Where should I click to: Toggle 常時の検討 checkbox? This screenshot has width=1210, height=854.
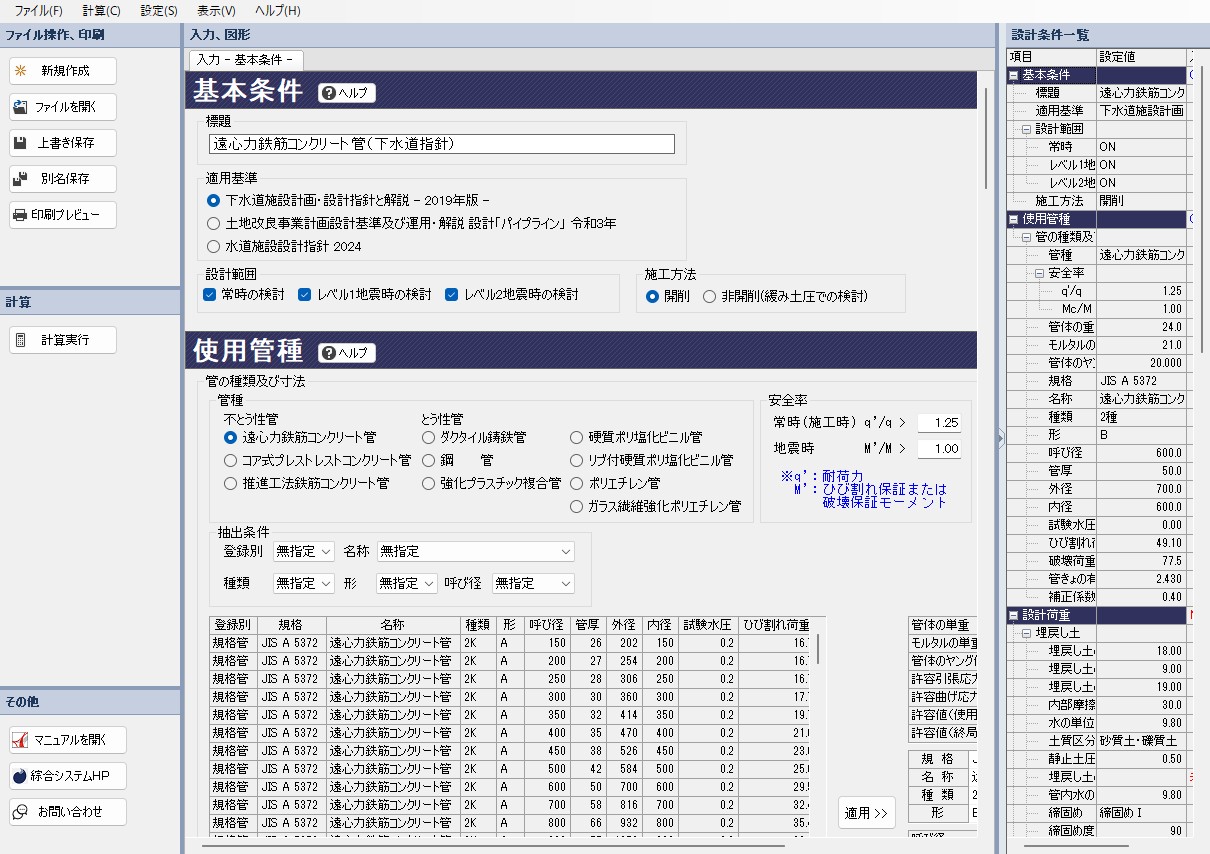pos(210,295)
